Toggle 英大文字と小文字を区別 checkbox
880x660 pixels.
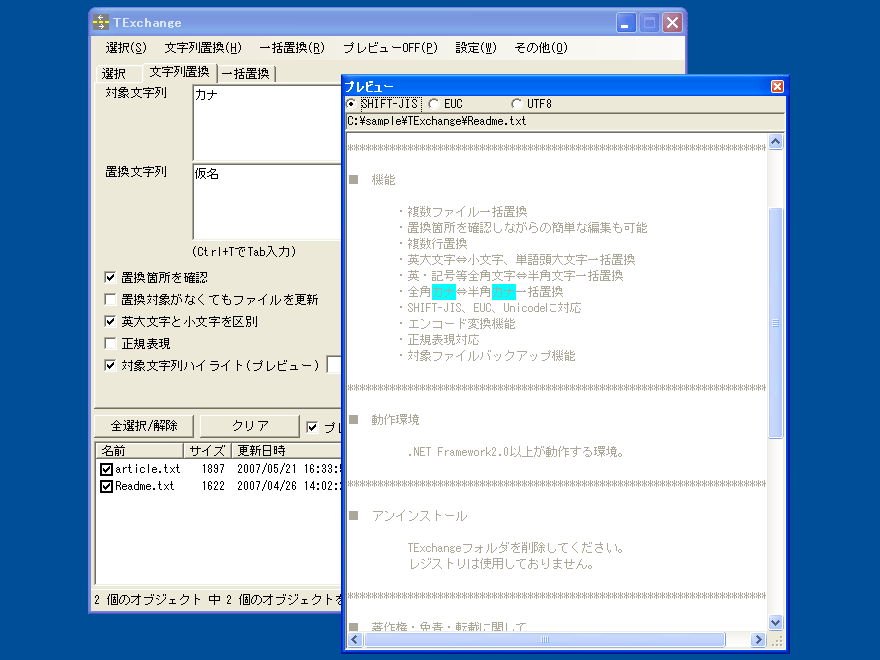(x=111, y=321)
